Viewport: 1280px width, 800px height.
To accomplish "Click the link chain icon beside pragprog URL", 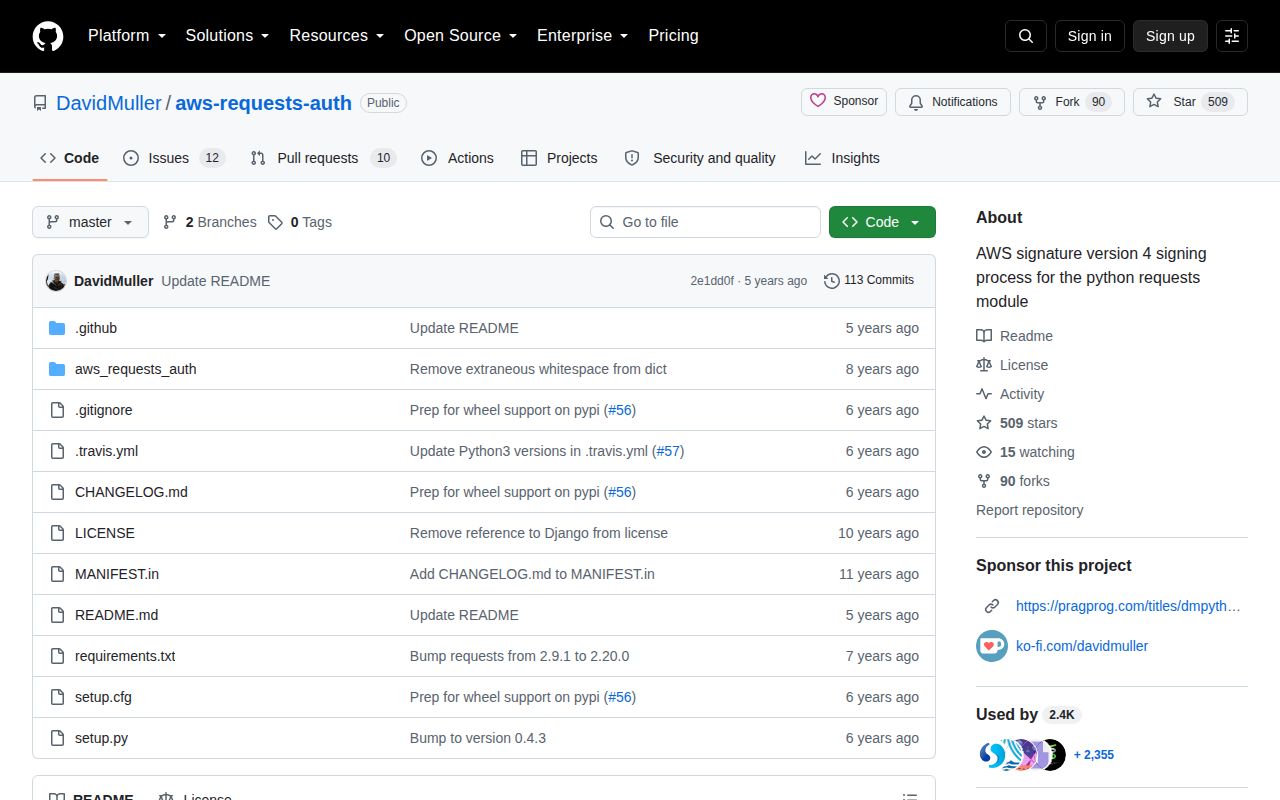I will [x=992, y=606].
